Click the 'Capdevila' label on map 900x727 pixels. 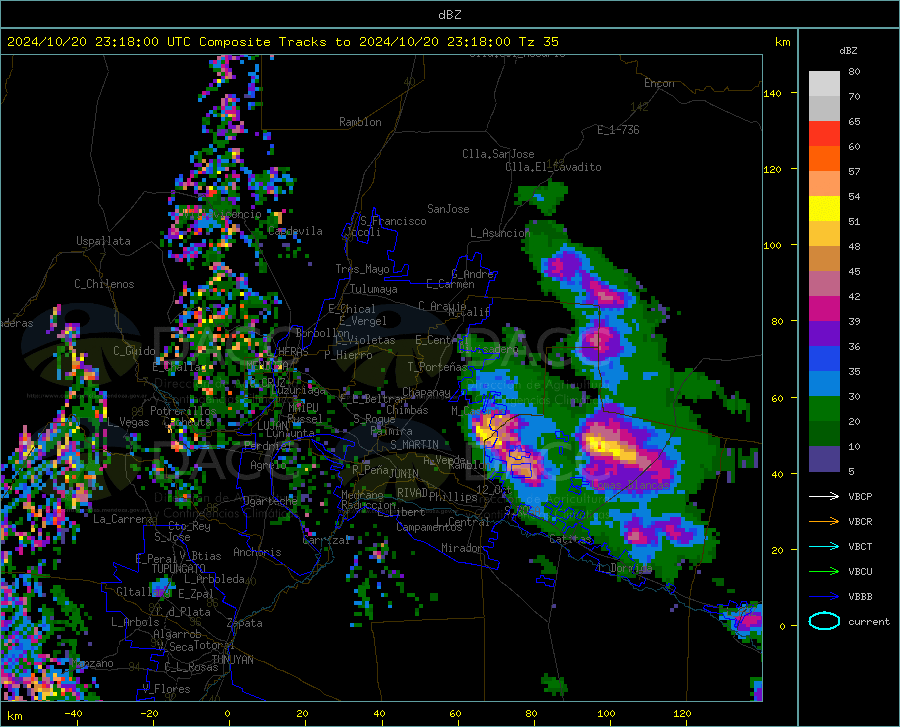coord(295,231)
